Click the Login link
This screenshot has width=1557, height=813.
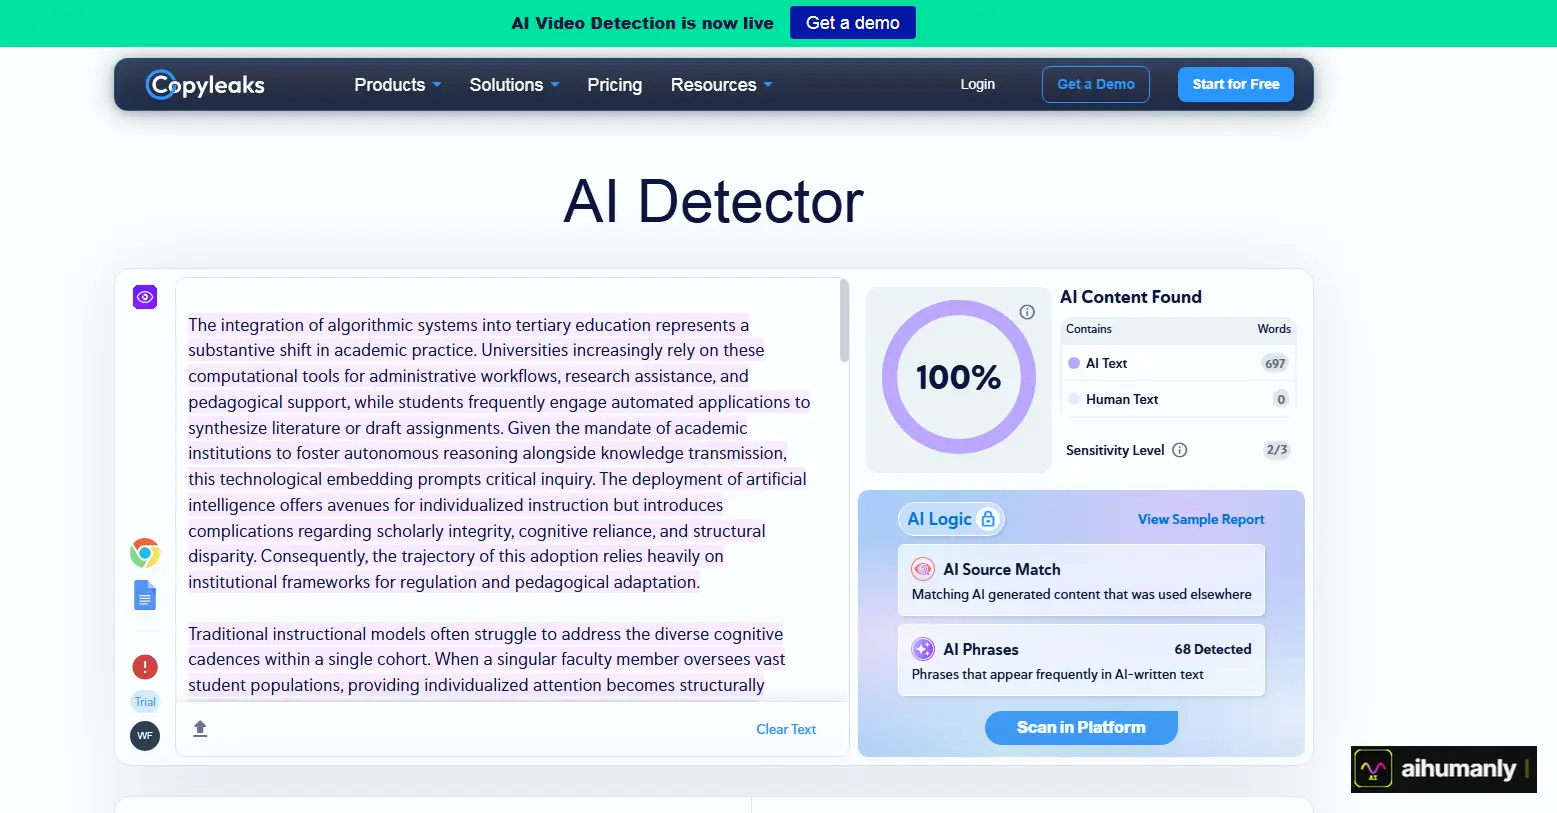[x=977, y=84]
